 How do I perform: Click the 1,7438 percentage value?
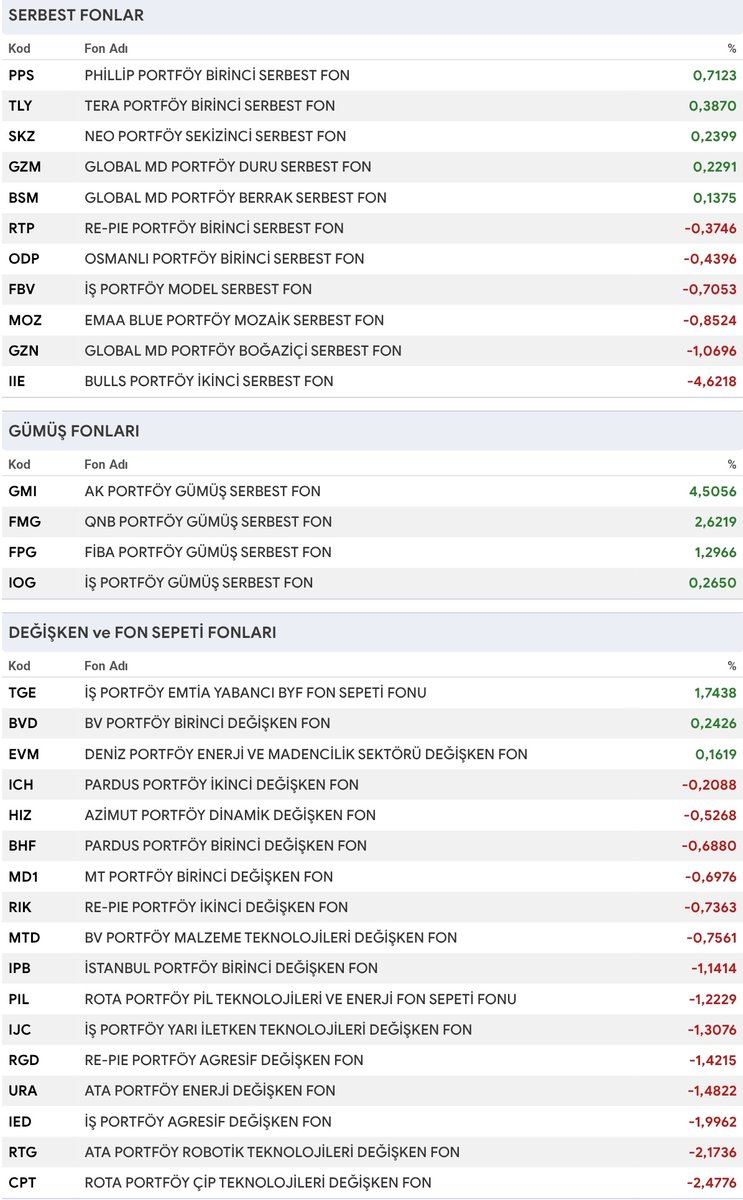click(x=715, y=693)
